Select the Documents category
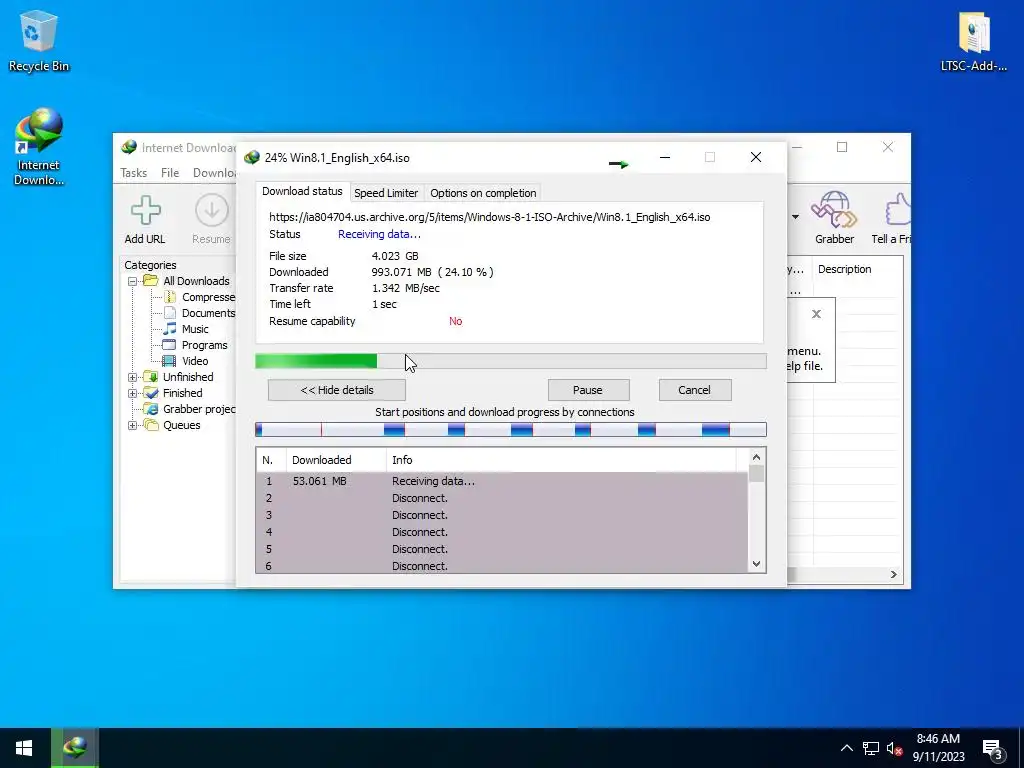 (x=208, y=313)
